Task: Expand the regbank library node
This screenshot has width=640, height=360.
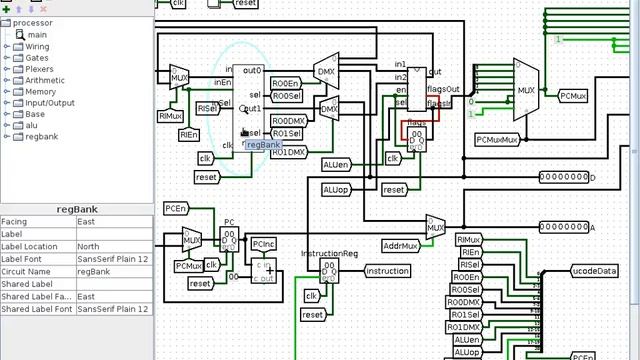Action: [7, 136]
